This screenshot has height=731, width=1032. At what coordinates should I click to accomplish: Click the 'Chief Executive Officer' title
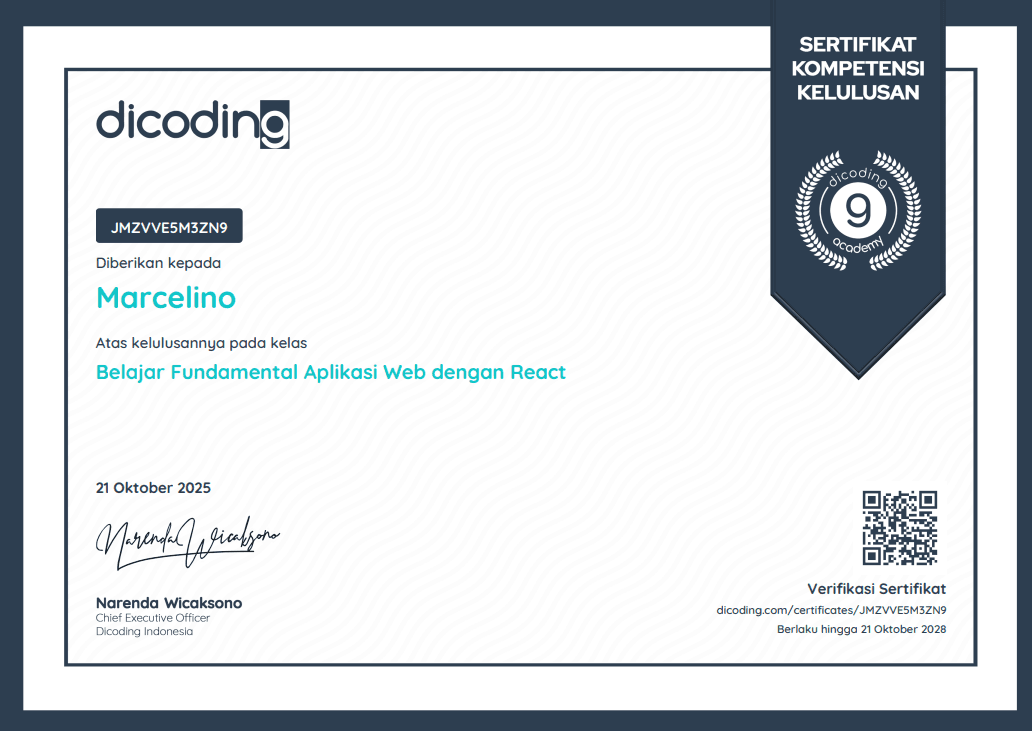tap(153, 618)
